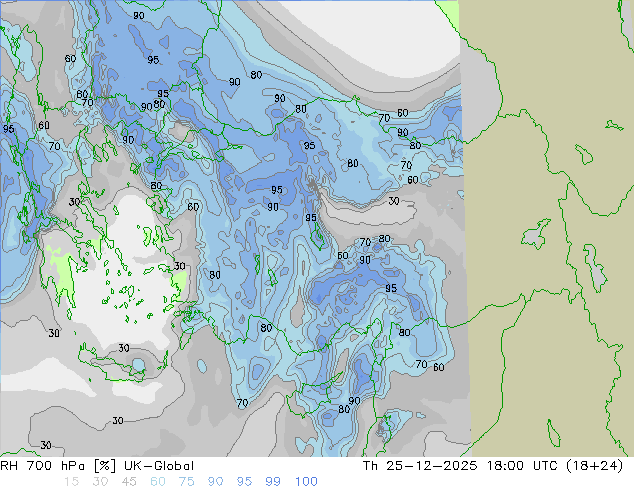Select the legend value 45
The image size is (634, 490).
pyautogui.click(x=129, y=482)
